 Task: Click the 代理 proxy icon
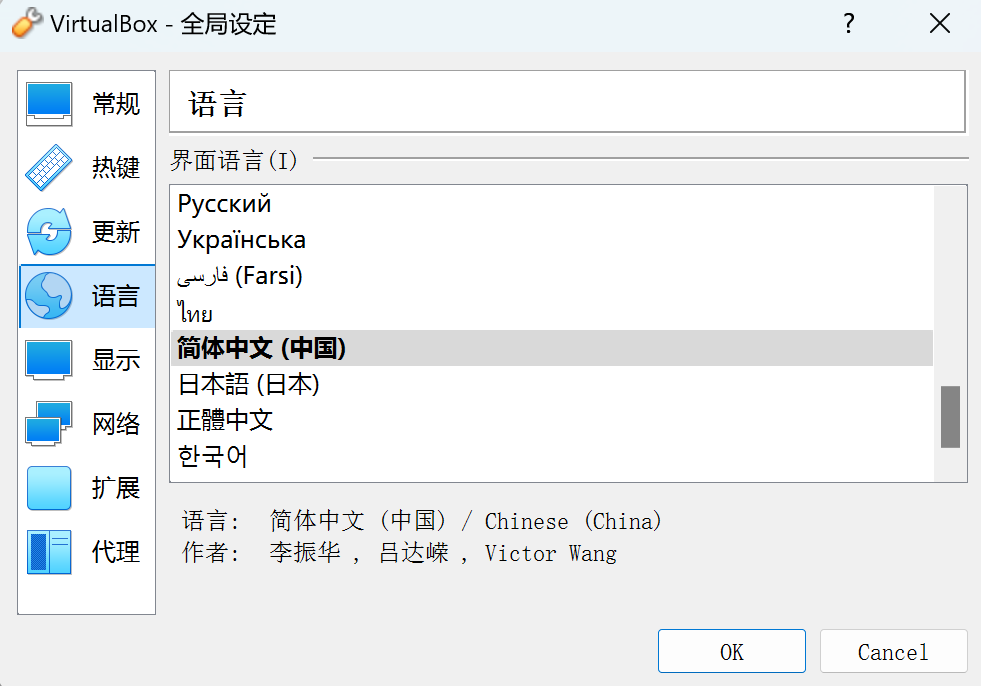[x=49, y=552]
